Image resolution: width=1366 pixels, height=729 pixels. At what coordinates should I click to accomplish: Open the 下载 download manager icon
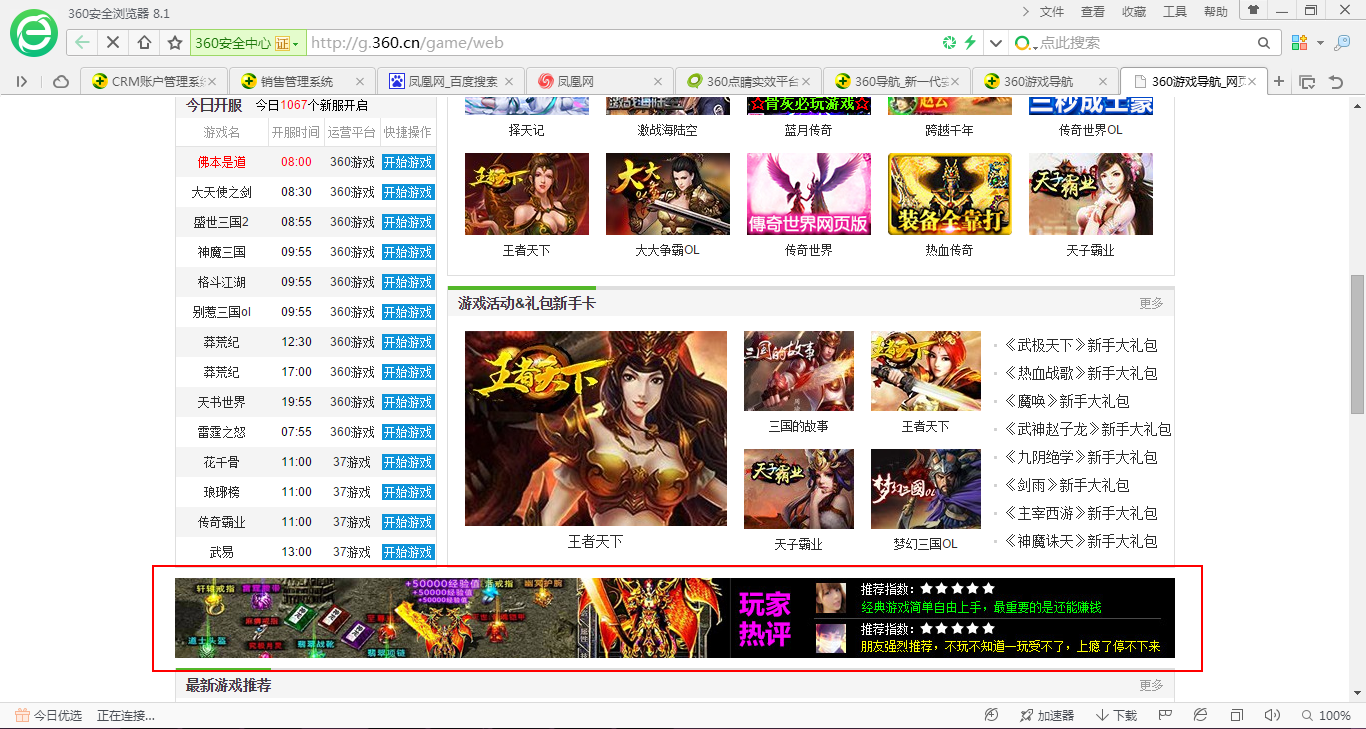[1119, 715]
